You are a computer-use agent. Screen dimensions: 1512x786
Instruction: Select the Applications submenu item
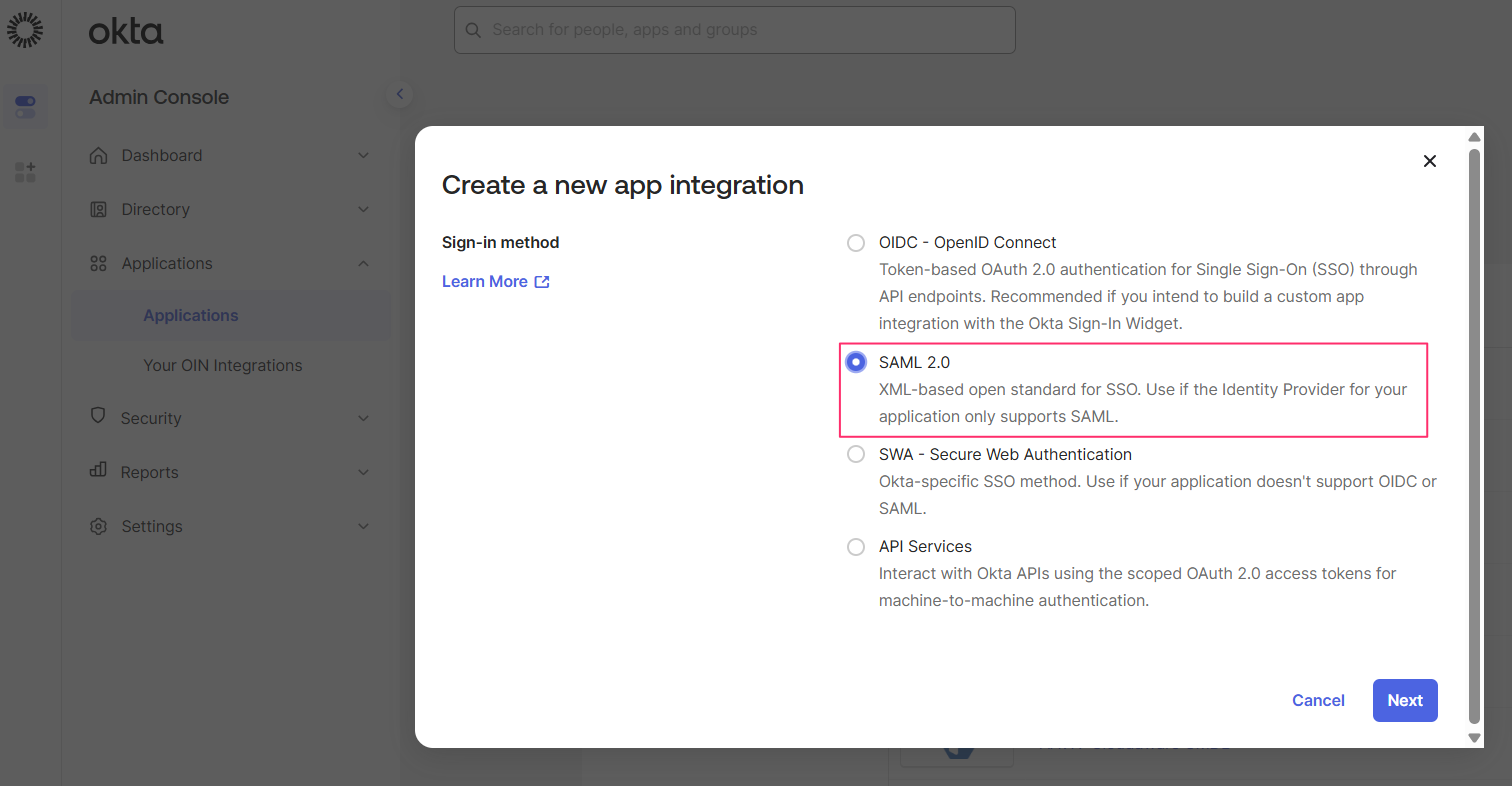190,315
